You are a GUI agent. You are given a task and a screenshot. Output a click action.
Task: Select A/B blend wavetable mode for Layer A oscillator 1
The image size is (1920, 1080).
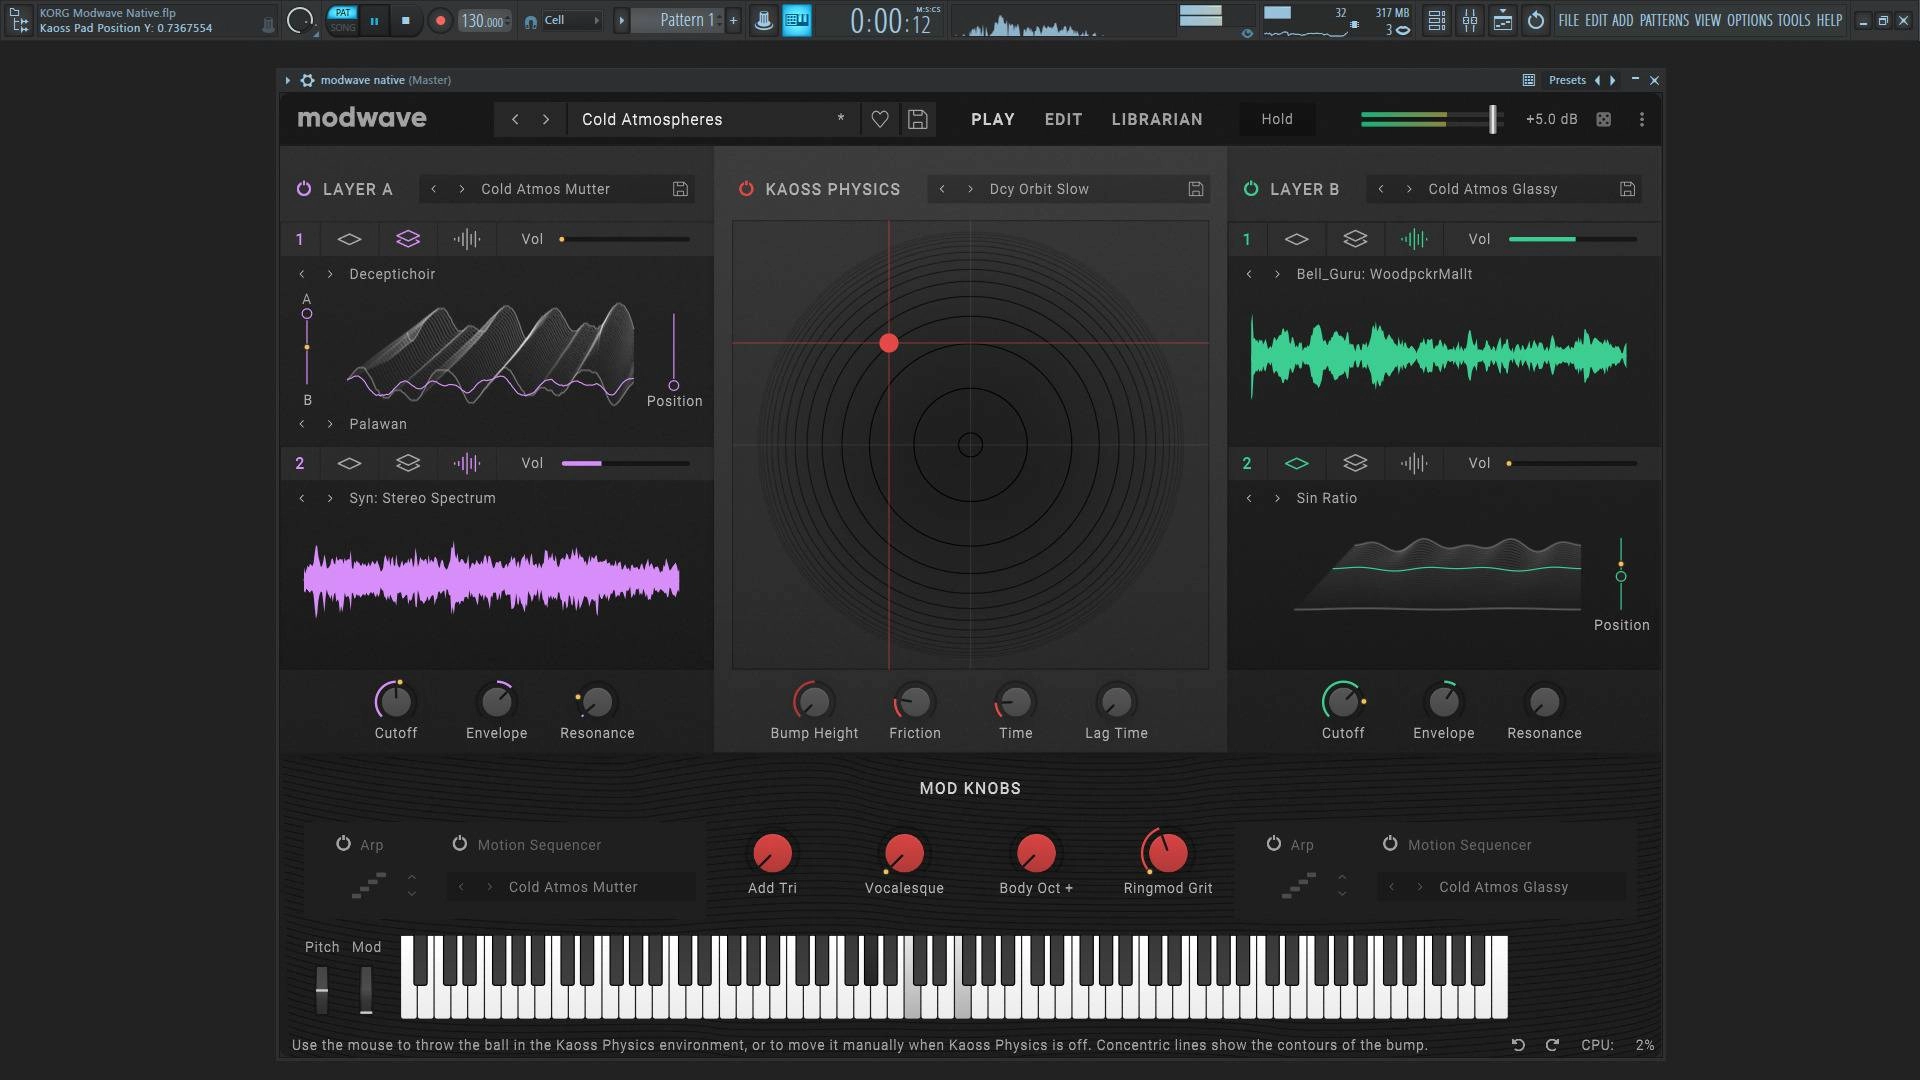pyautogui.click(x=408, y=239)
